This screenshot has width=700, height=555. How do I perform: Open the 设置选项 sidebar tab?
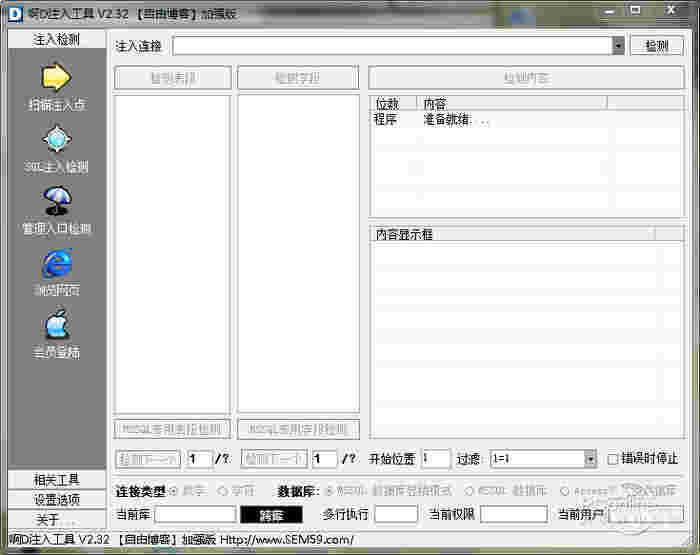[x=57, y=499]
